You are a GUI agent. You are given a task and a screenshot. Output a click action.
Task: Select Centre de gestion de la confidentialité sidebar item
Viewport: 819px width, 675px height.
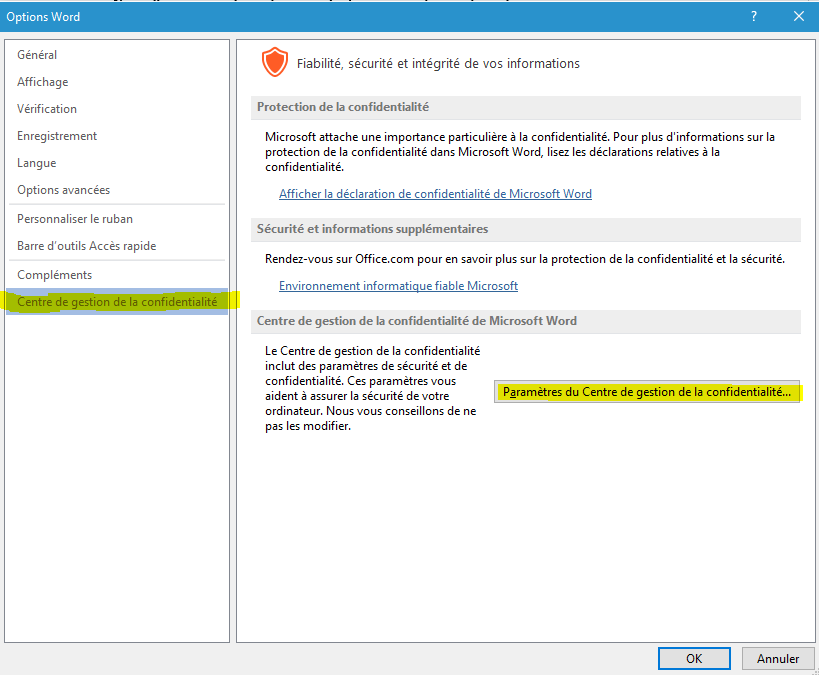[x=117, y=301]
